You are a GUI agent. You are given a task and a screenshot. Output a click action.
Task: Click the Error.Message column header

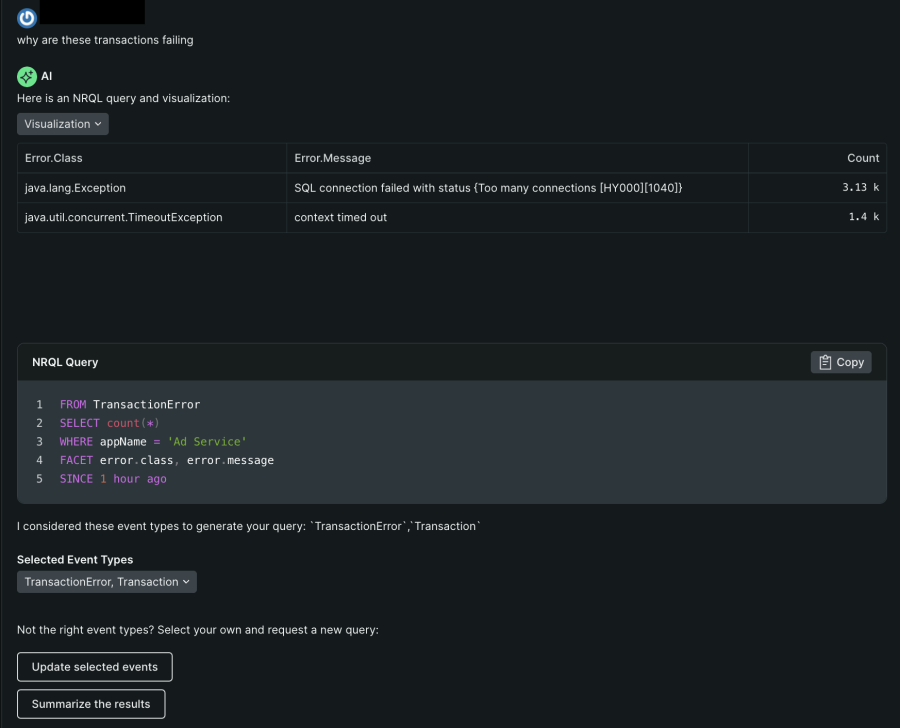click(x=332, y=158)
